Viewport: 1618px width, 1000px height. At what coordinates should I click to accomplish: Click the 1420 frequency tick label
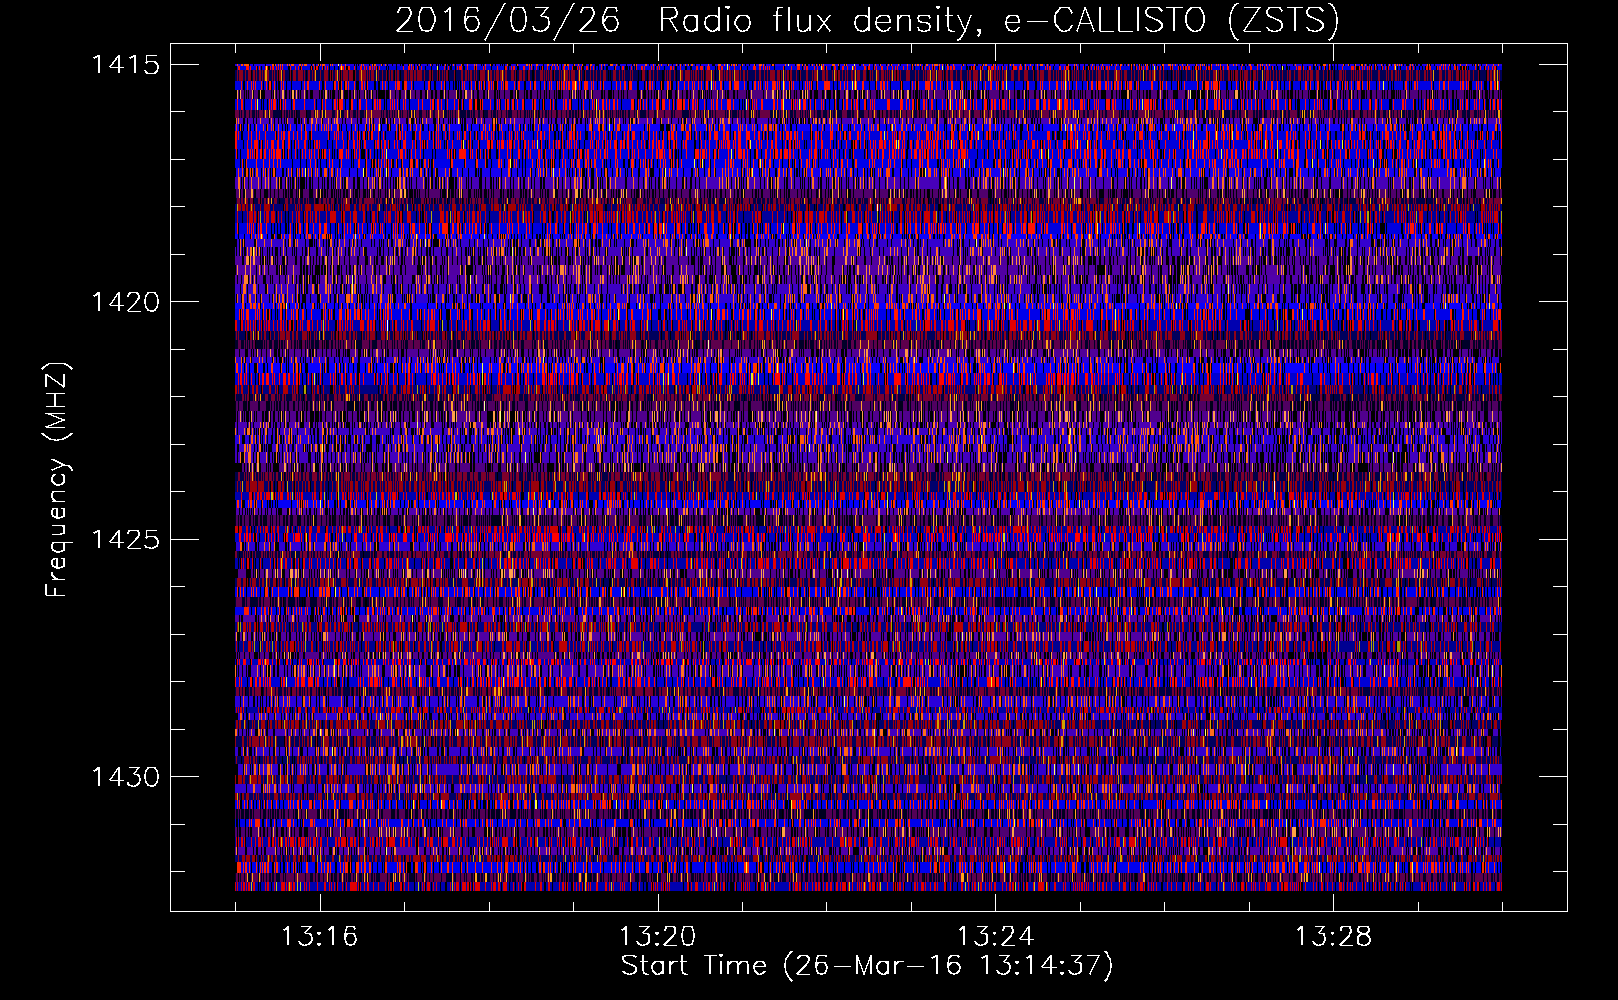(x=125, y=302)
